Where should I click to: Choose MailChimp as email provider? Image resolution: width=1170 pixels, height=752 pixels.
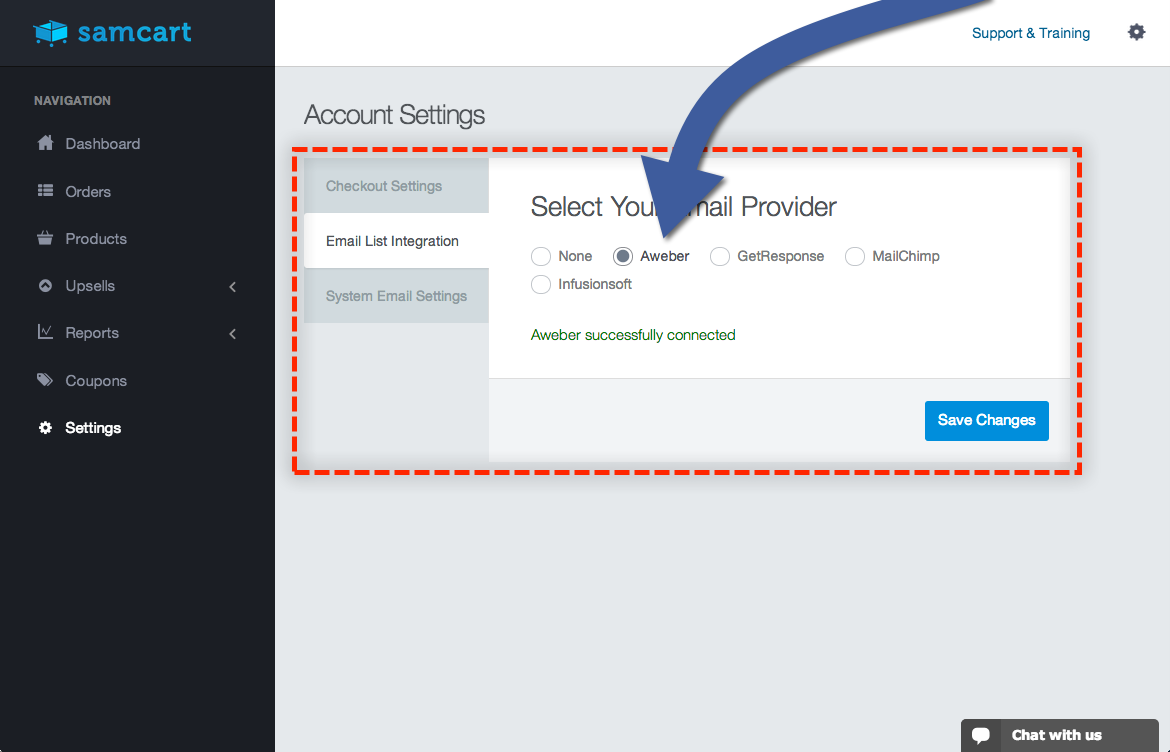[x=855, y=257]
